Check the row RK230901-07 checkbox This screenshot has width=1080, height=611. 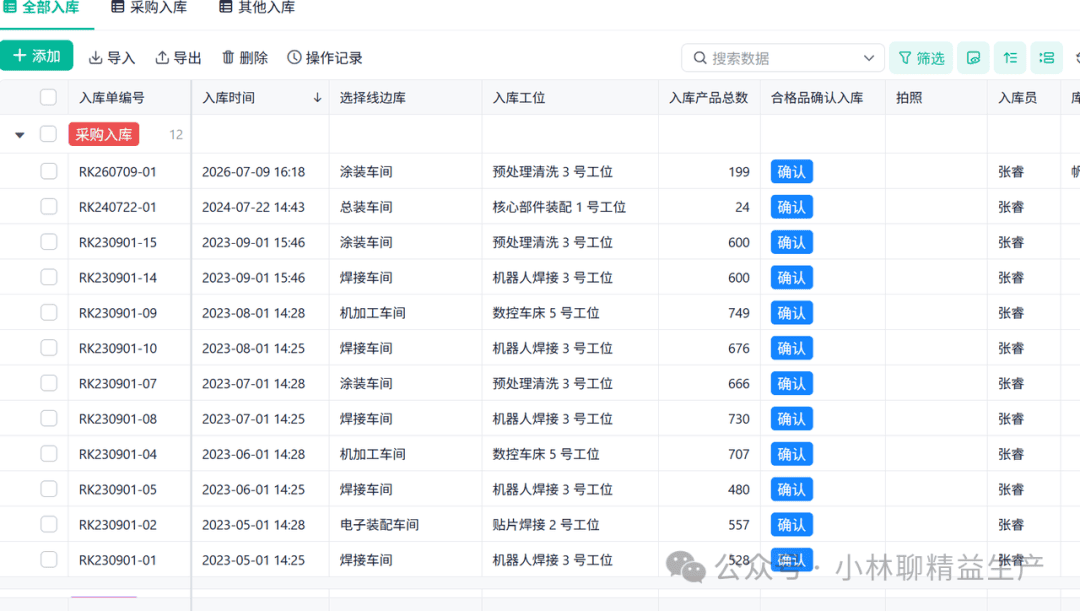48,383
